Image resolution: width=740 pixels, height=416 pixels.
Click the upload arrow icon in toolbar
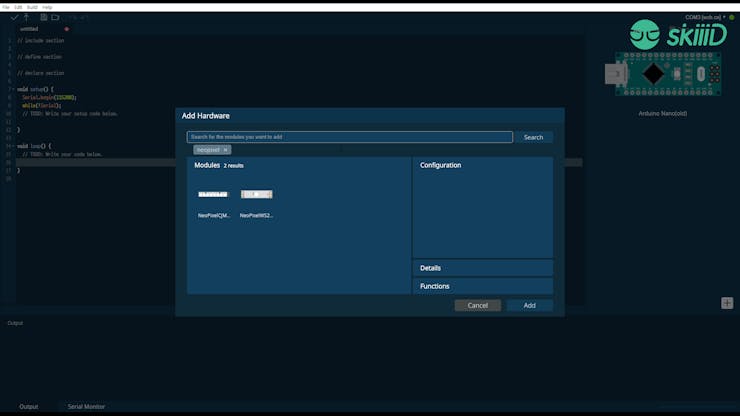[27, 17]
